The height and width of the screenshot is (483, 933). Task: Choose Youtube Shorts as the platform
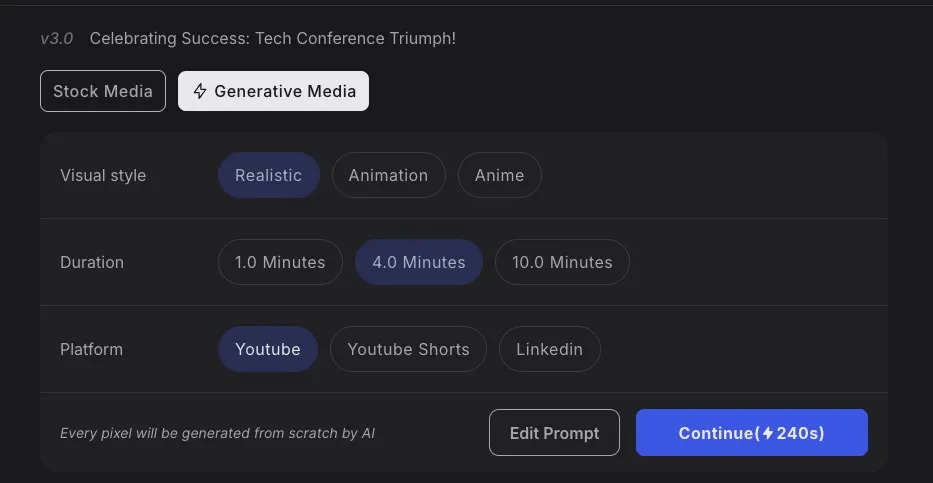[x=408, y=349]
